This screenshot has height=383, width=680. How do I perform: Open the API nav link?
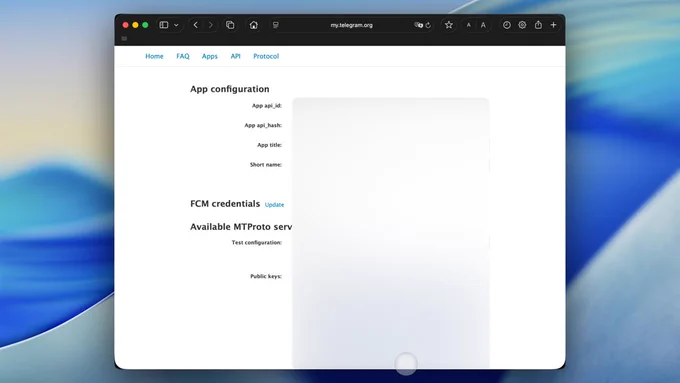[x=235, y=56]
